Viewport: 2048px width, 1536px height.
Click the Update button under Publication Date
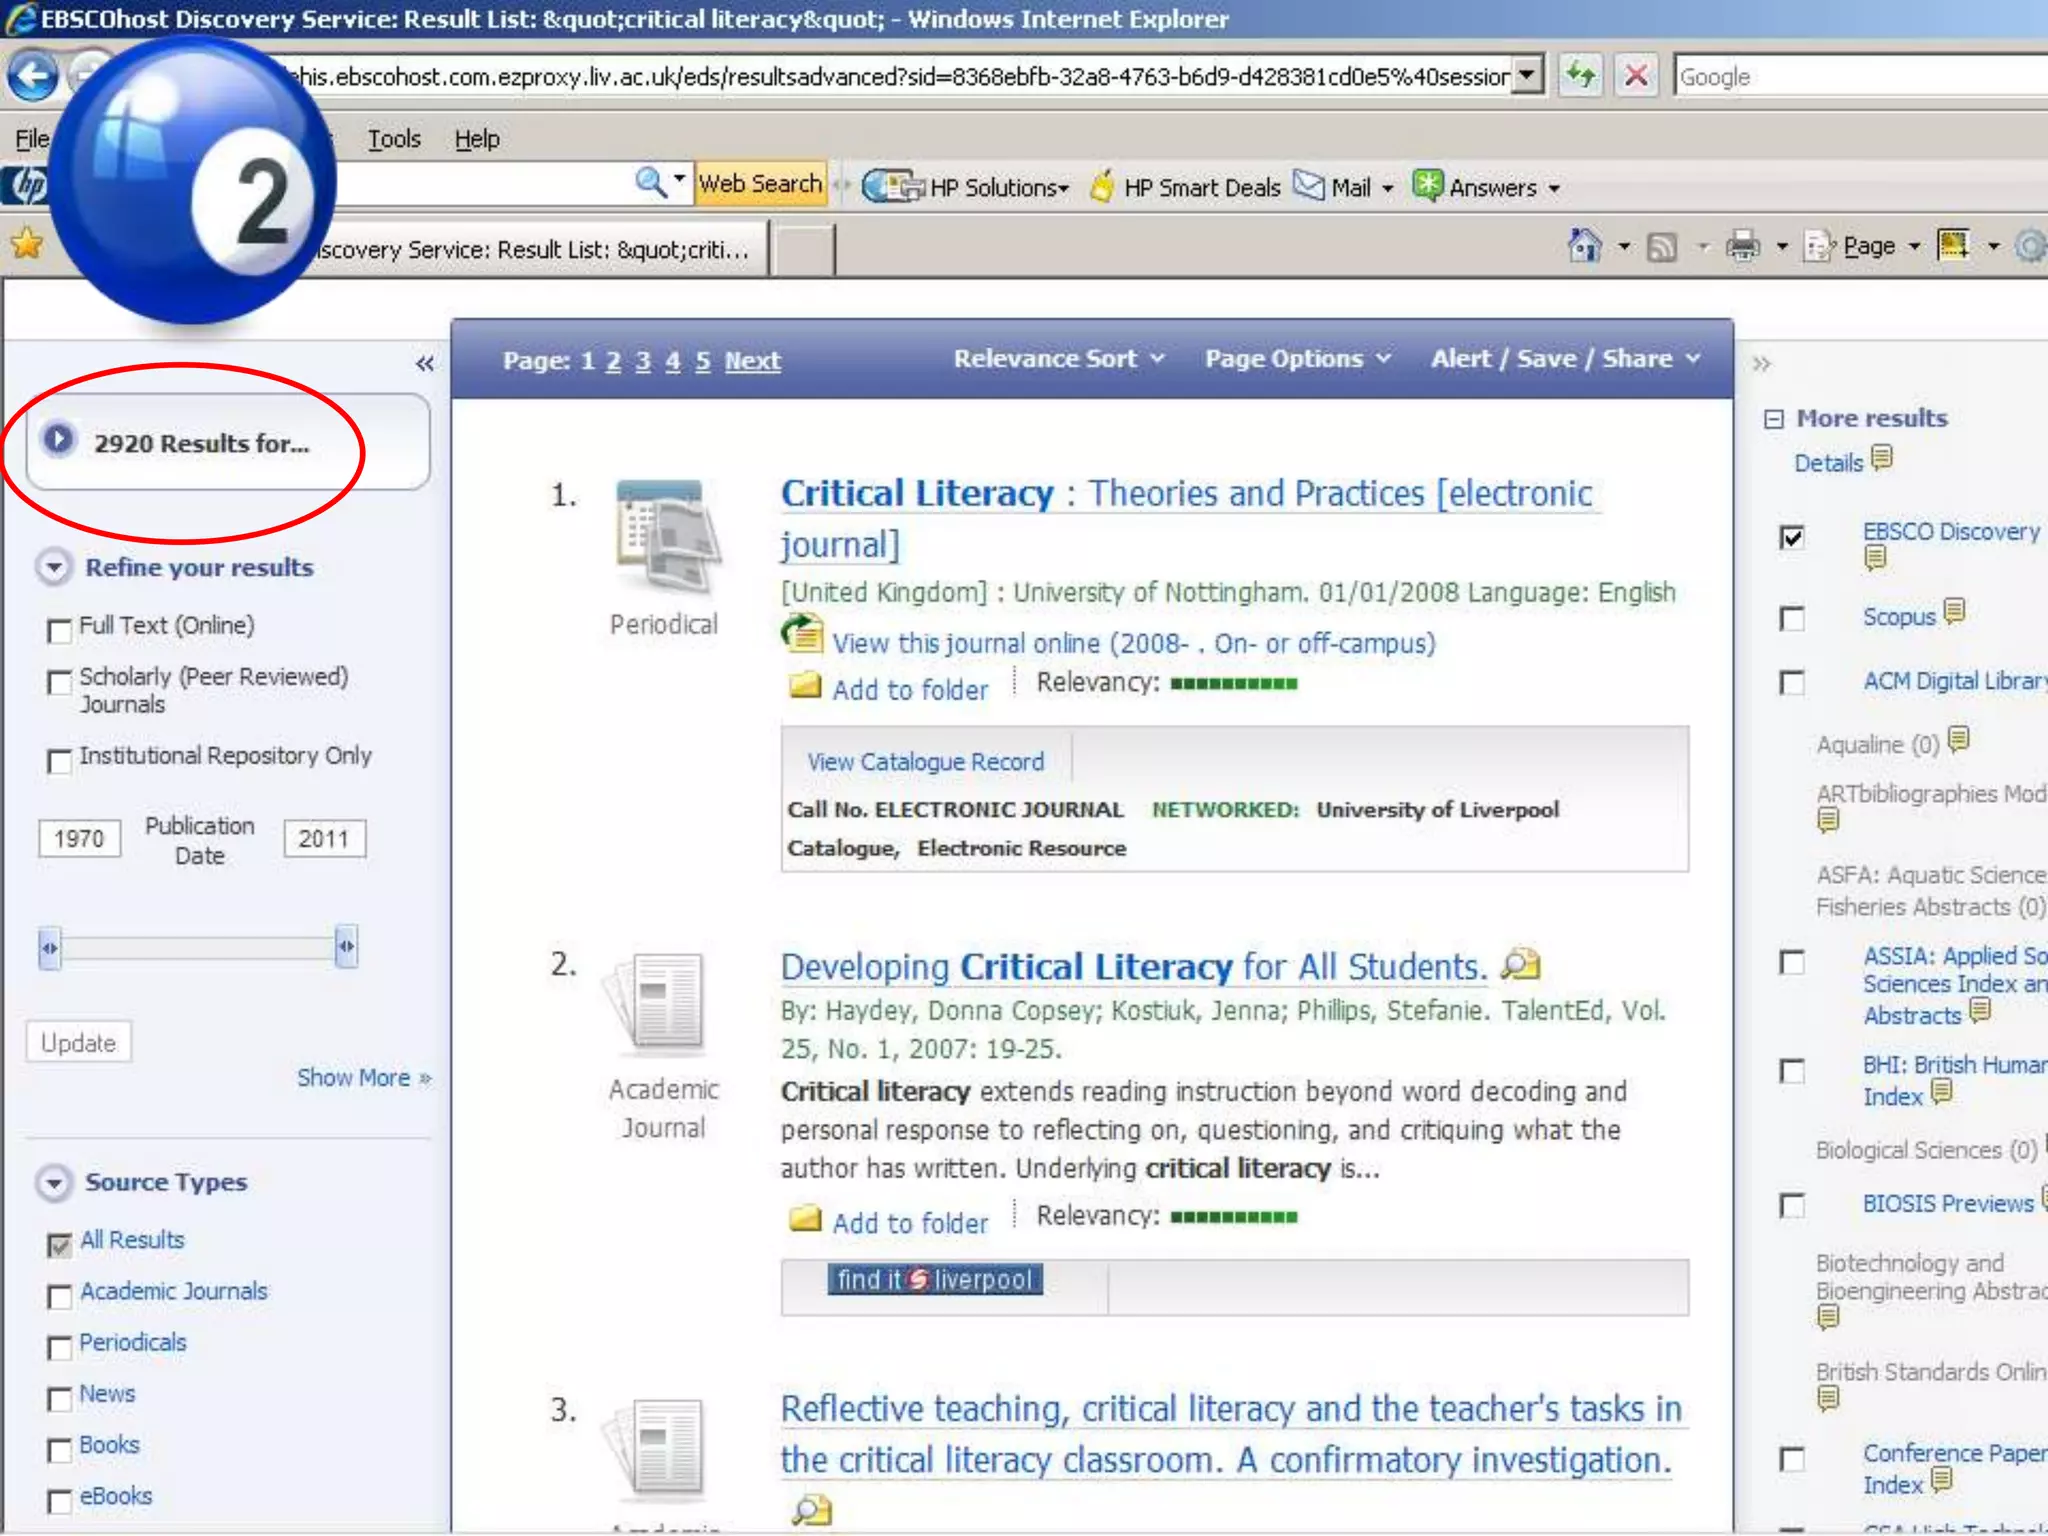(78, 1043)
